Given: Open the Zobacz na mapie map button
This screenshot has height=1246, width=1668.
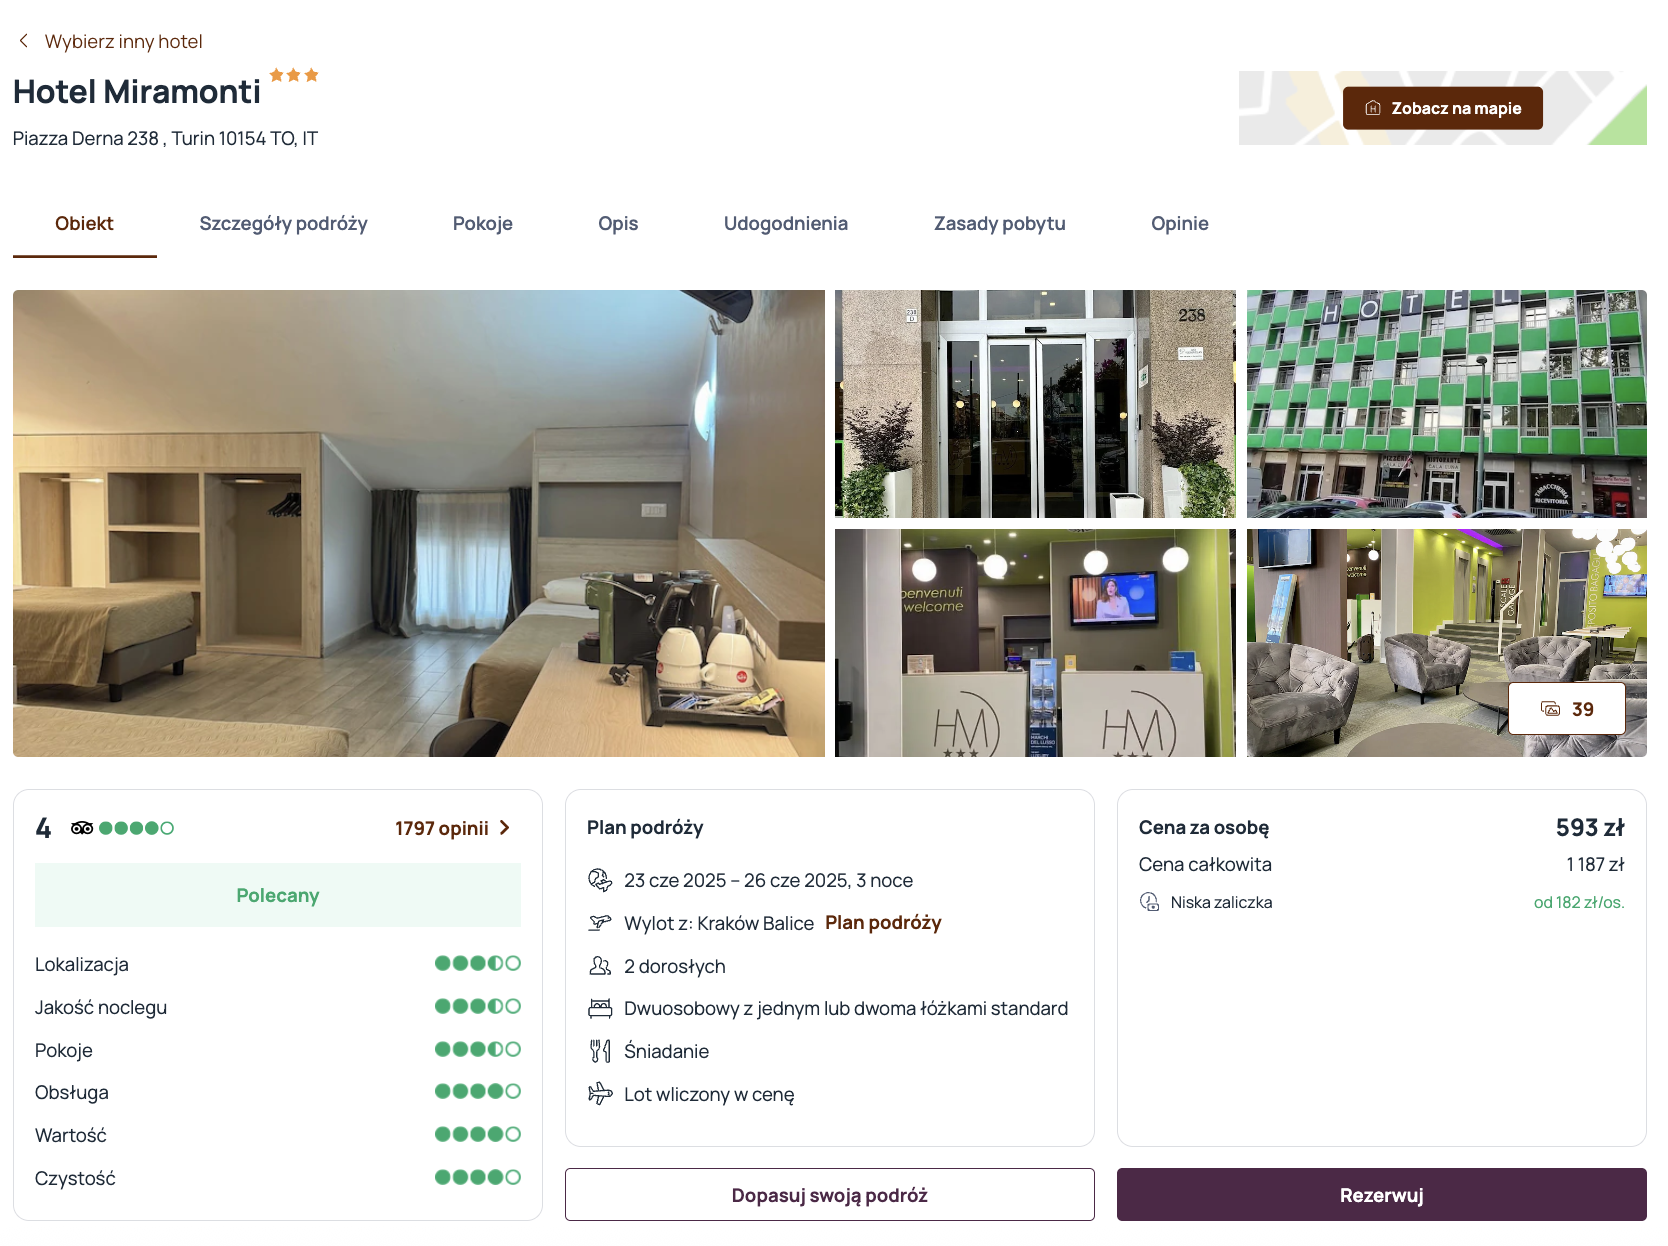Looking at the screenshot, I should (x=1443, y=108).
